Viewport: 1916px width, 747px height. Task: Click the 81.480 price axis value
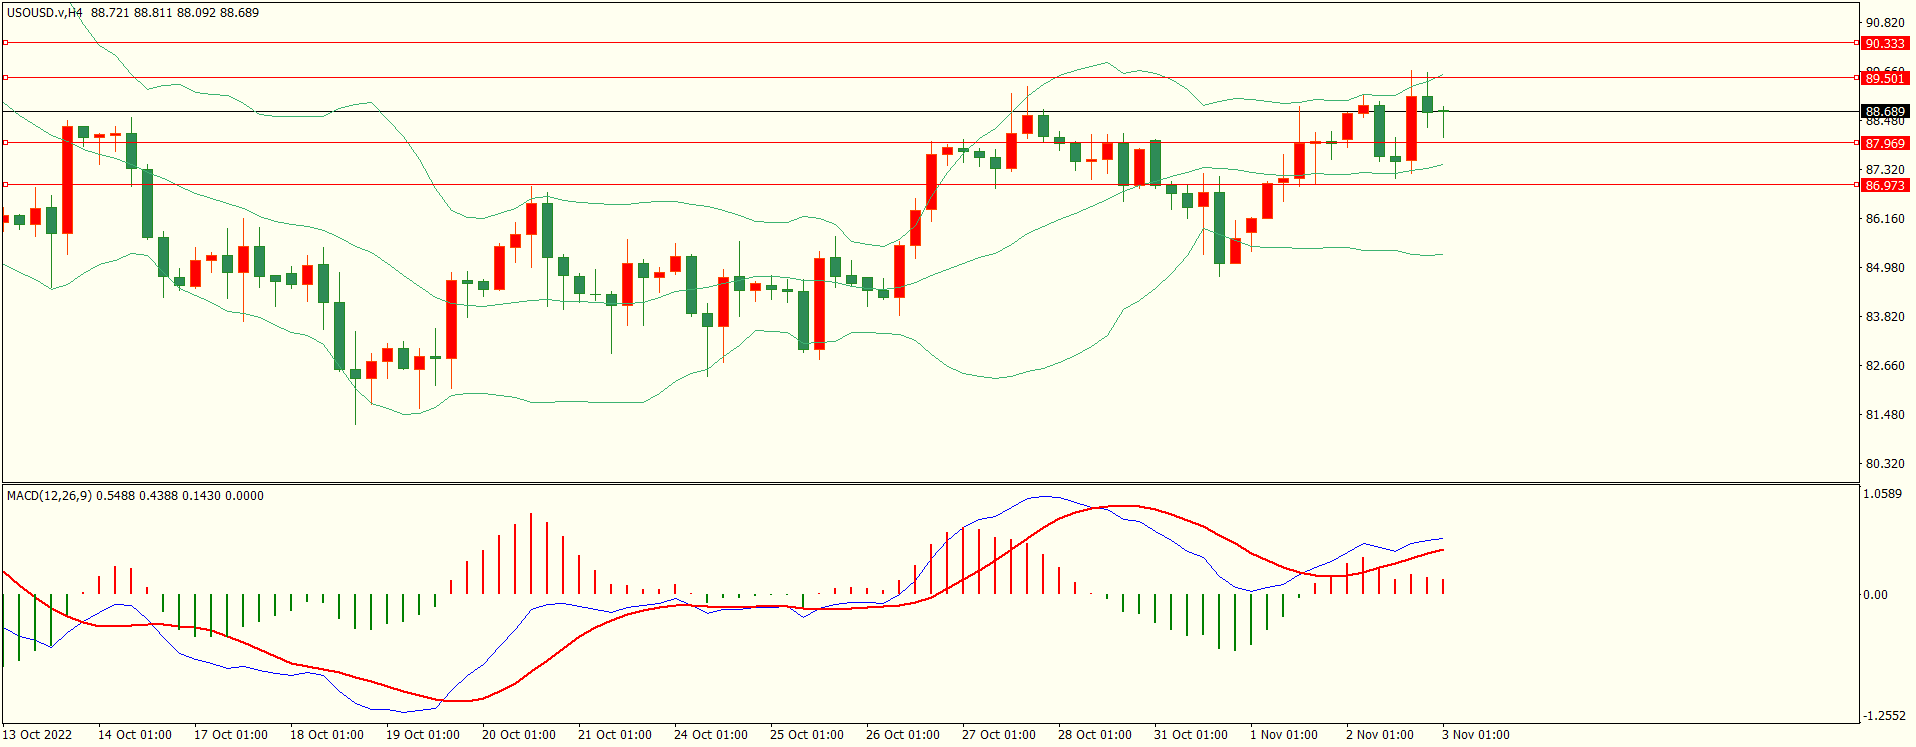[1885, 415]
